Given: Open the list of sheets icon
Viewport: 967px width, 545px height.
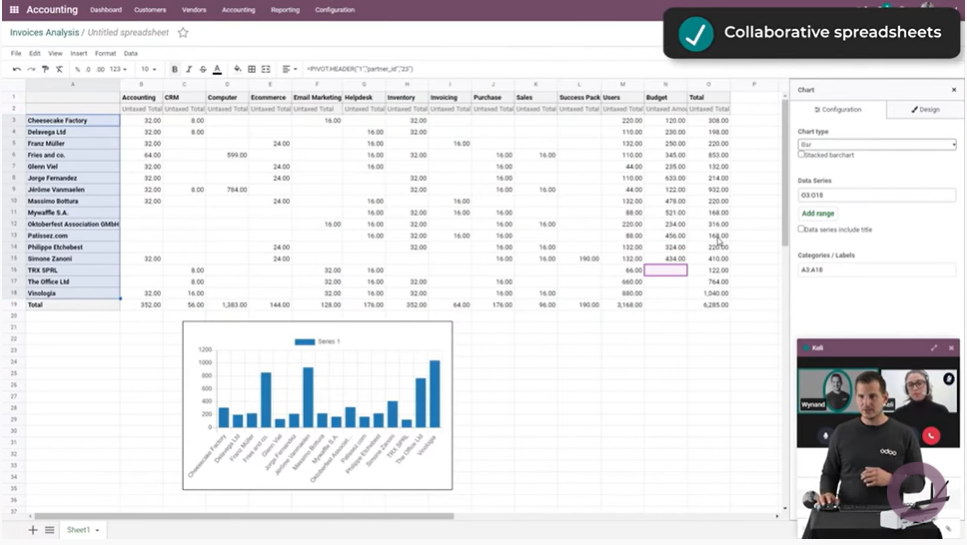Looking at the screenshot, I should click(x=49, y=530).
